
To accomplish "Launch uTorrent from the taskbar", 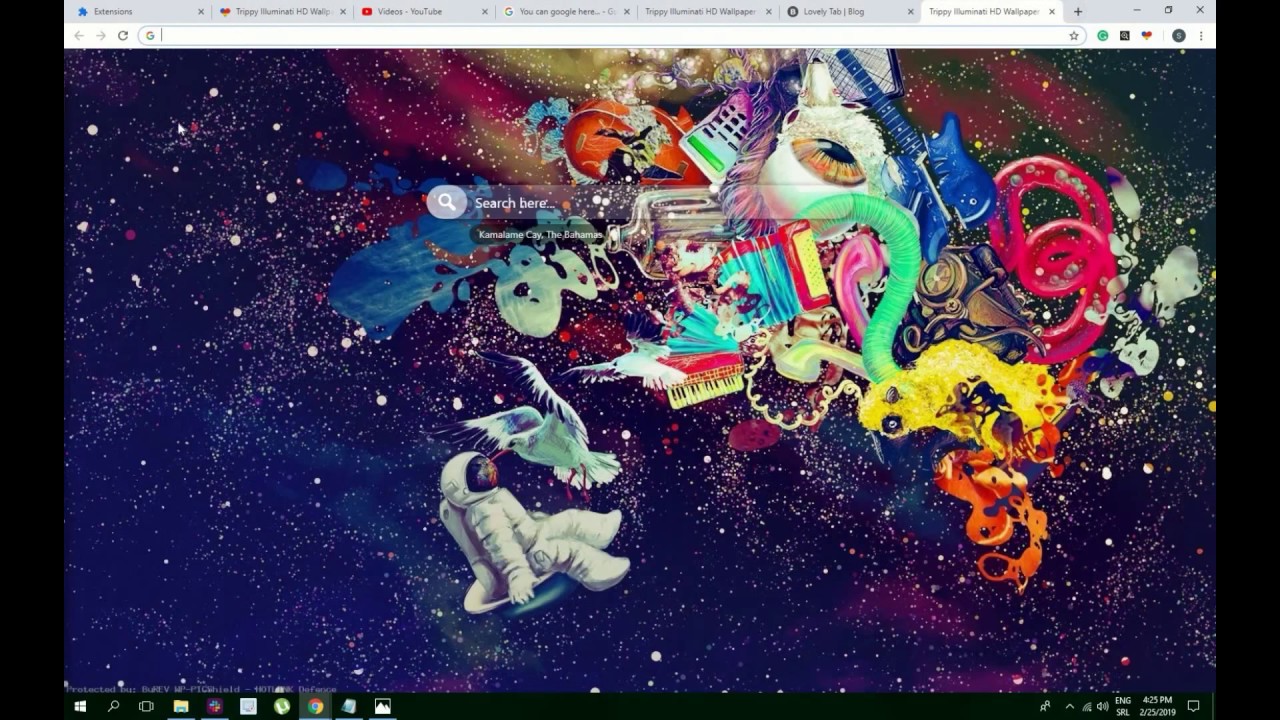I will coord(282,706).
